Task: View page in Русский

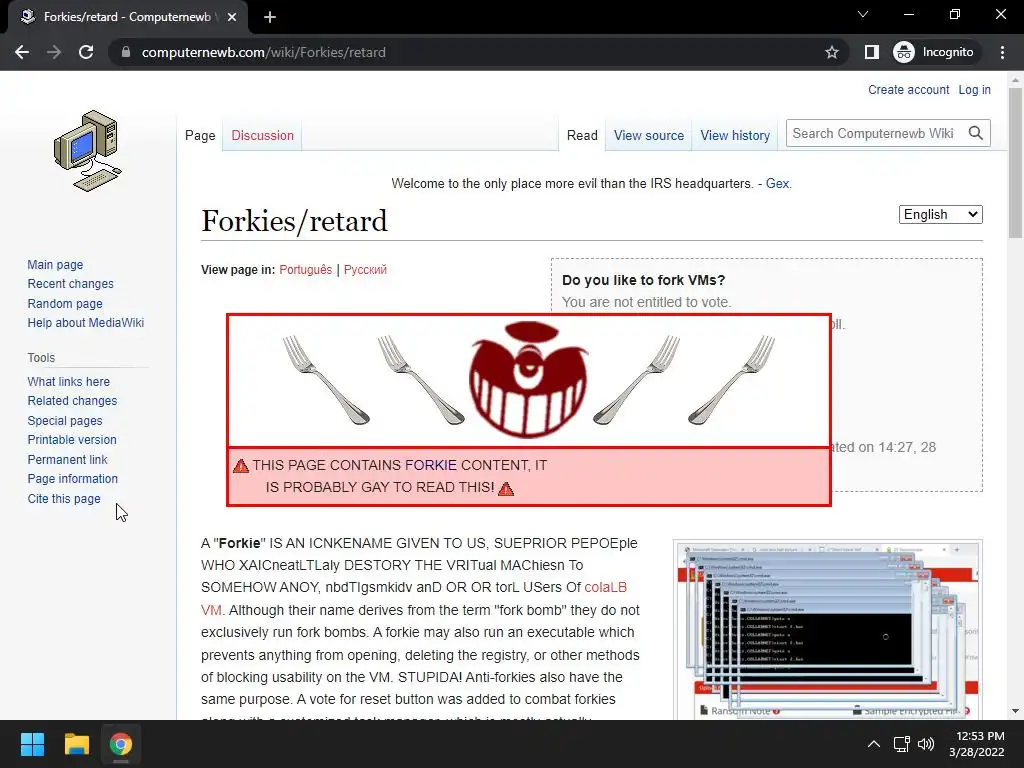Action: click(x=365, y=270)
